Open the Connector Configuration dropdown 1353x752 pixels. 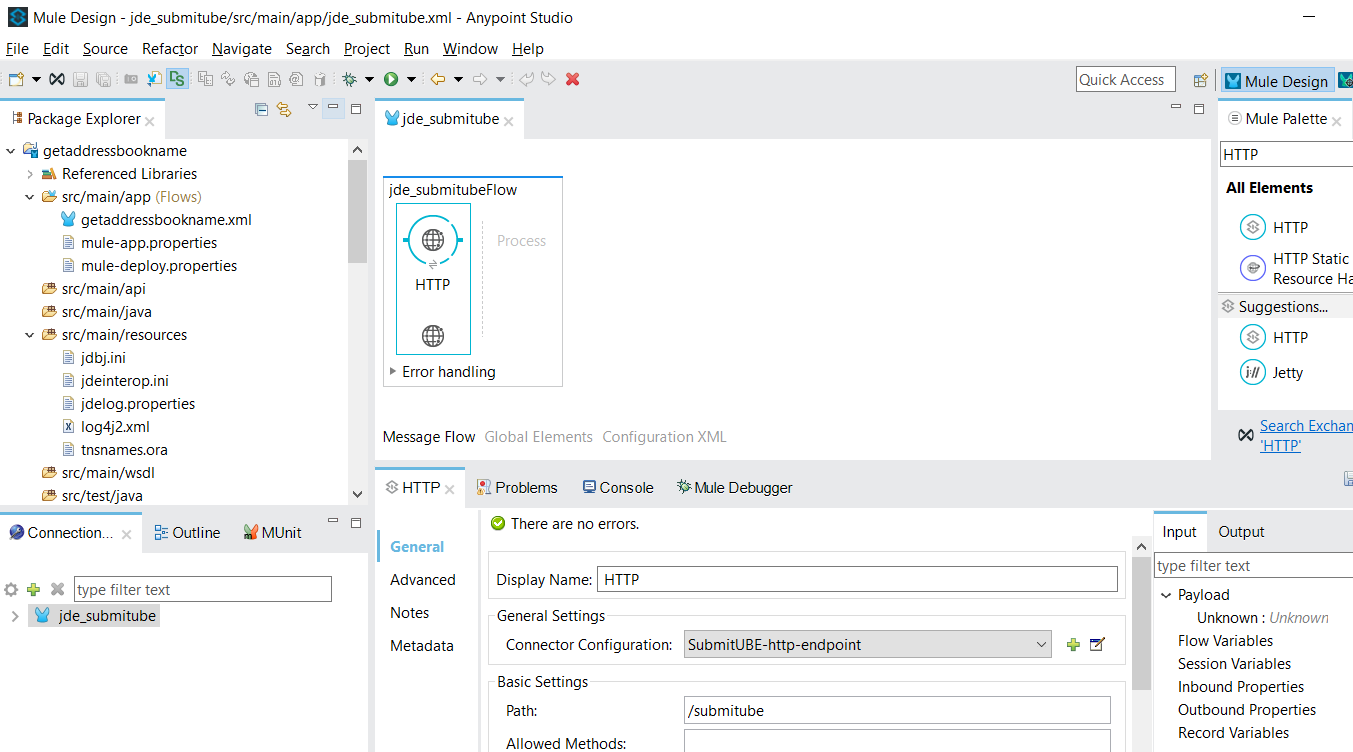click(868, 645)
